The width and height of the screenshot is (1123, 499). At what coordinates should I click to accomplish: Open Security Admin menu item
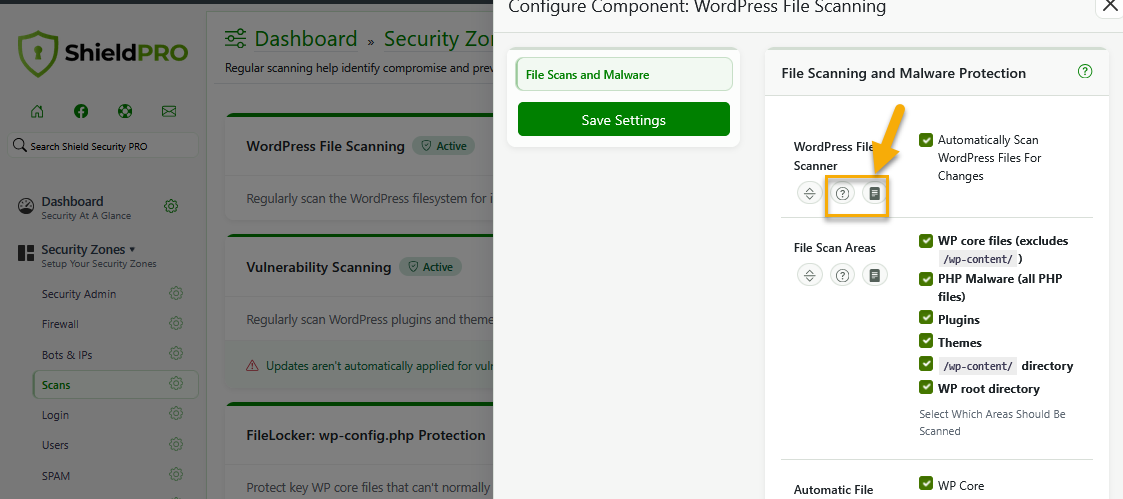click(79, 294)
